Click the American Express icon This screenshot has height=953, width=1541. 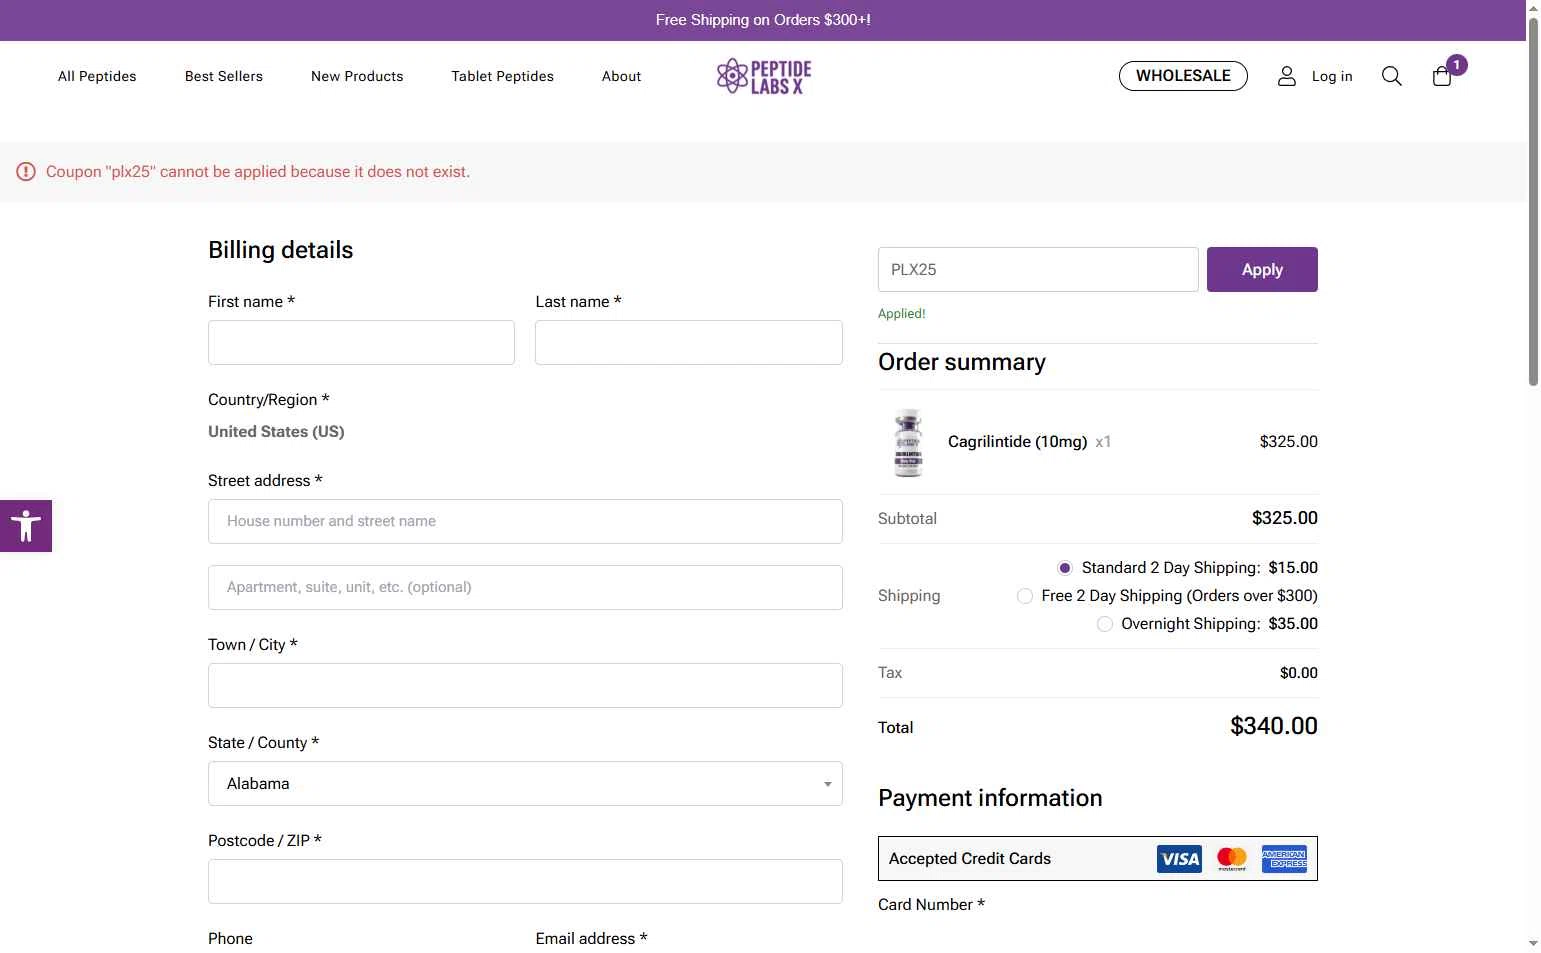[x=1284, y=859]
